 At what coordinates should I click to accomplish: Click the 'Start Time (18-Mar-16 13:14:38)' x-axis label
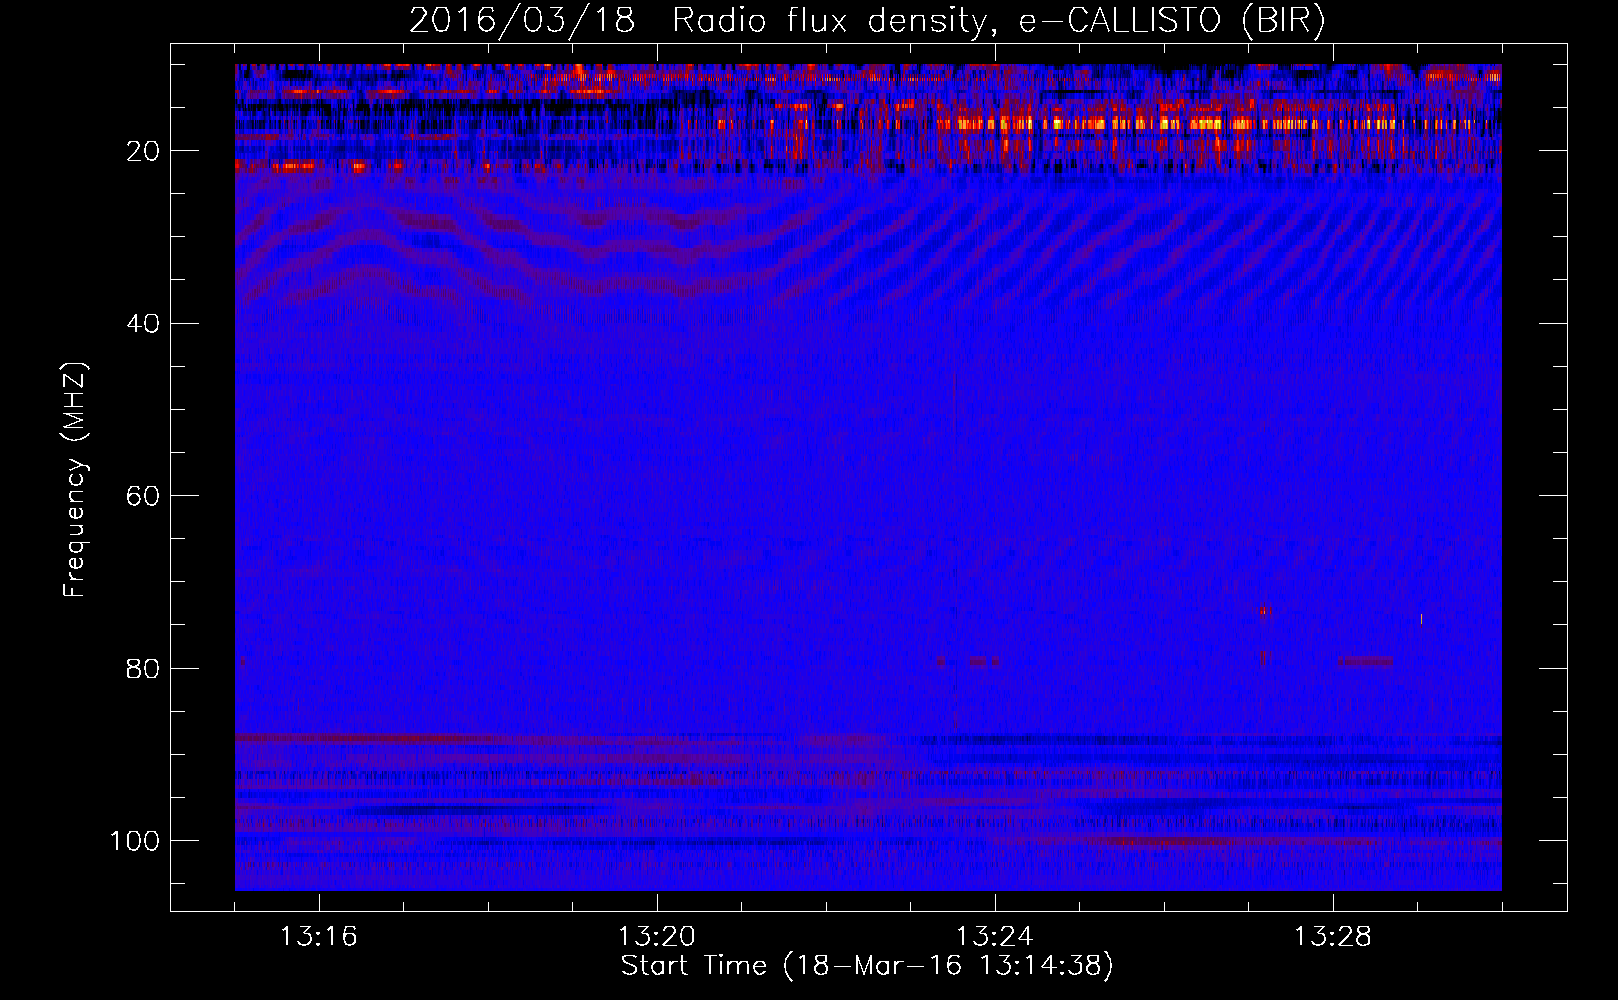point(867,965)
